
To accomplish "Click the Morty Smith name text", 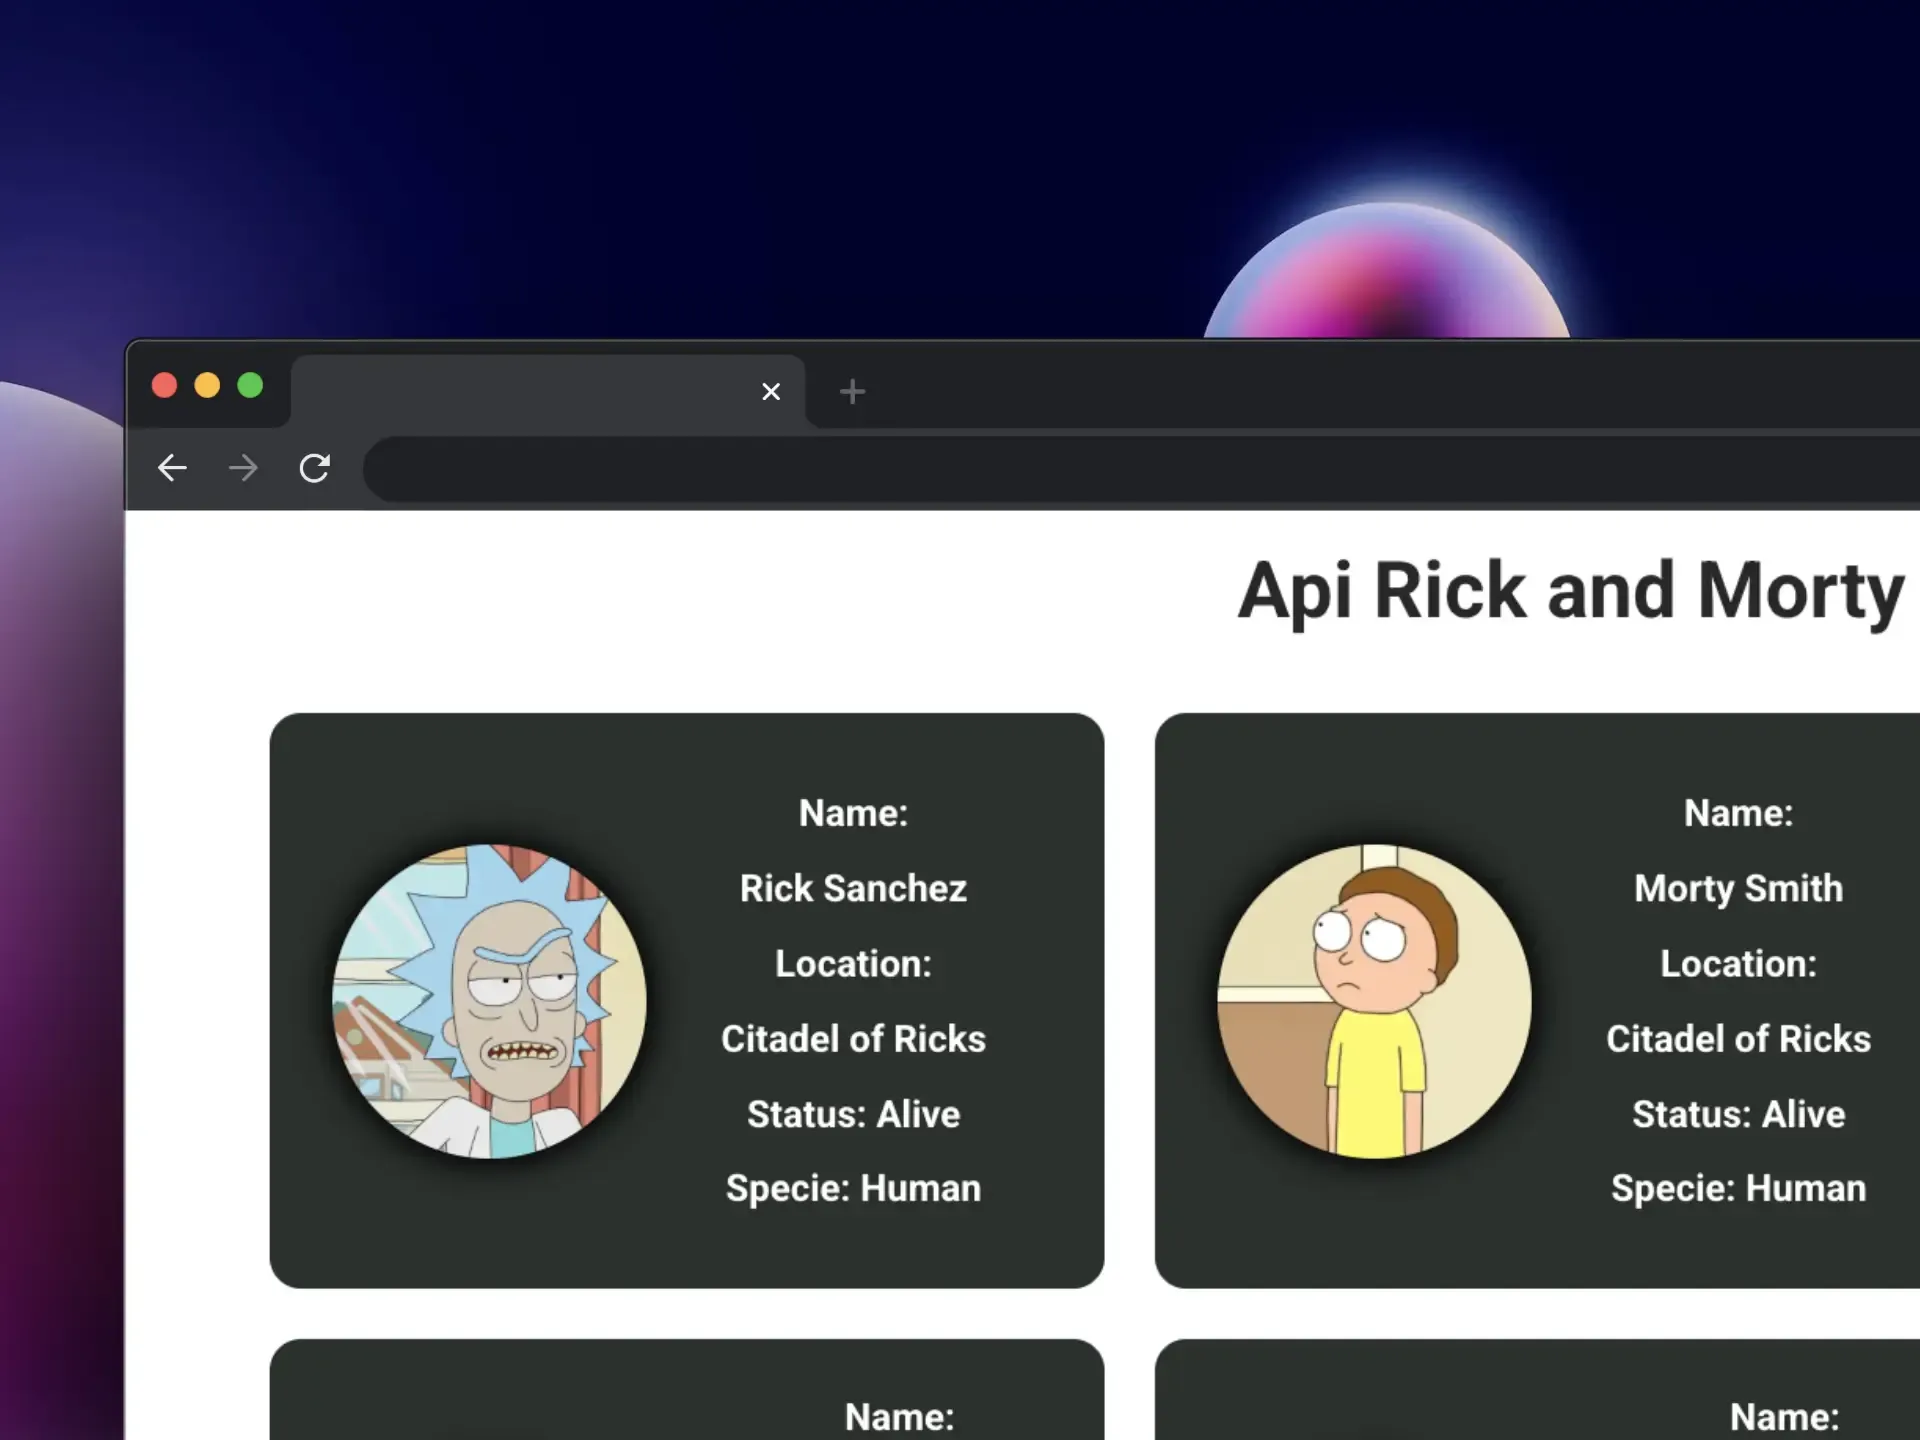I will [x=1738, y=888].
